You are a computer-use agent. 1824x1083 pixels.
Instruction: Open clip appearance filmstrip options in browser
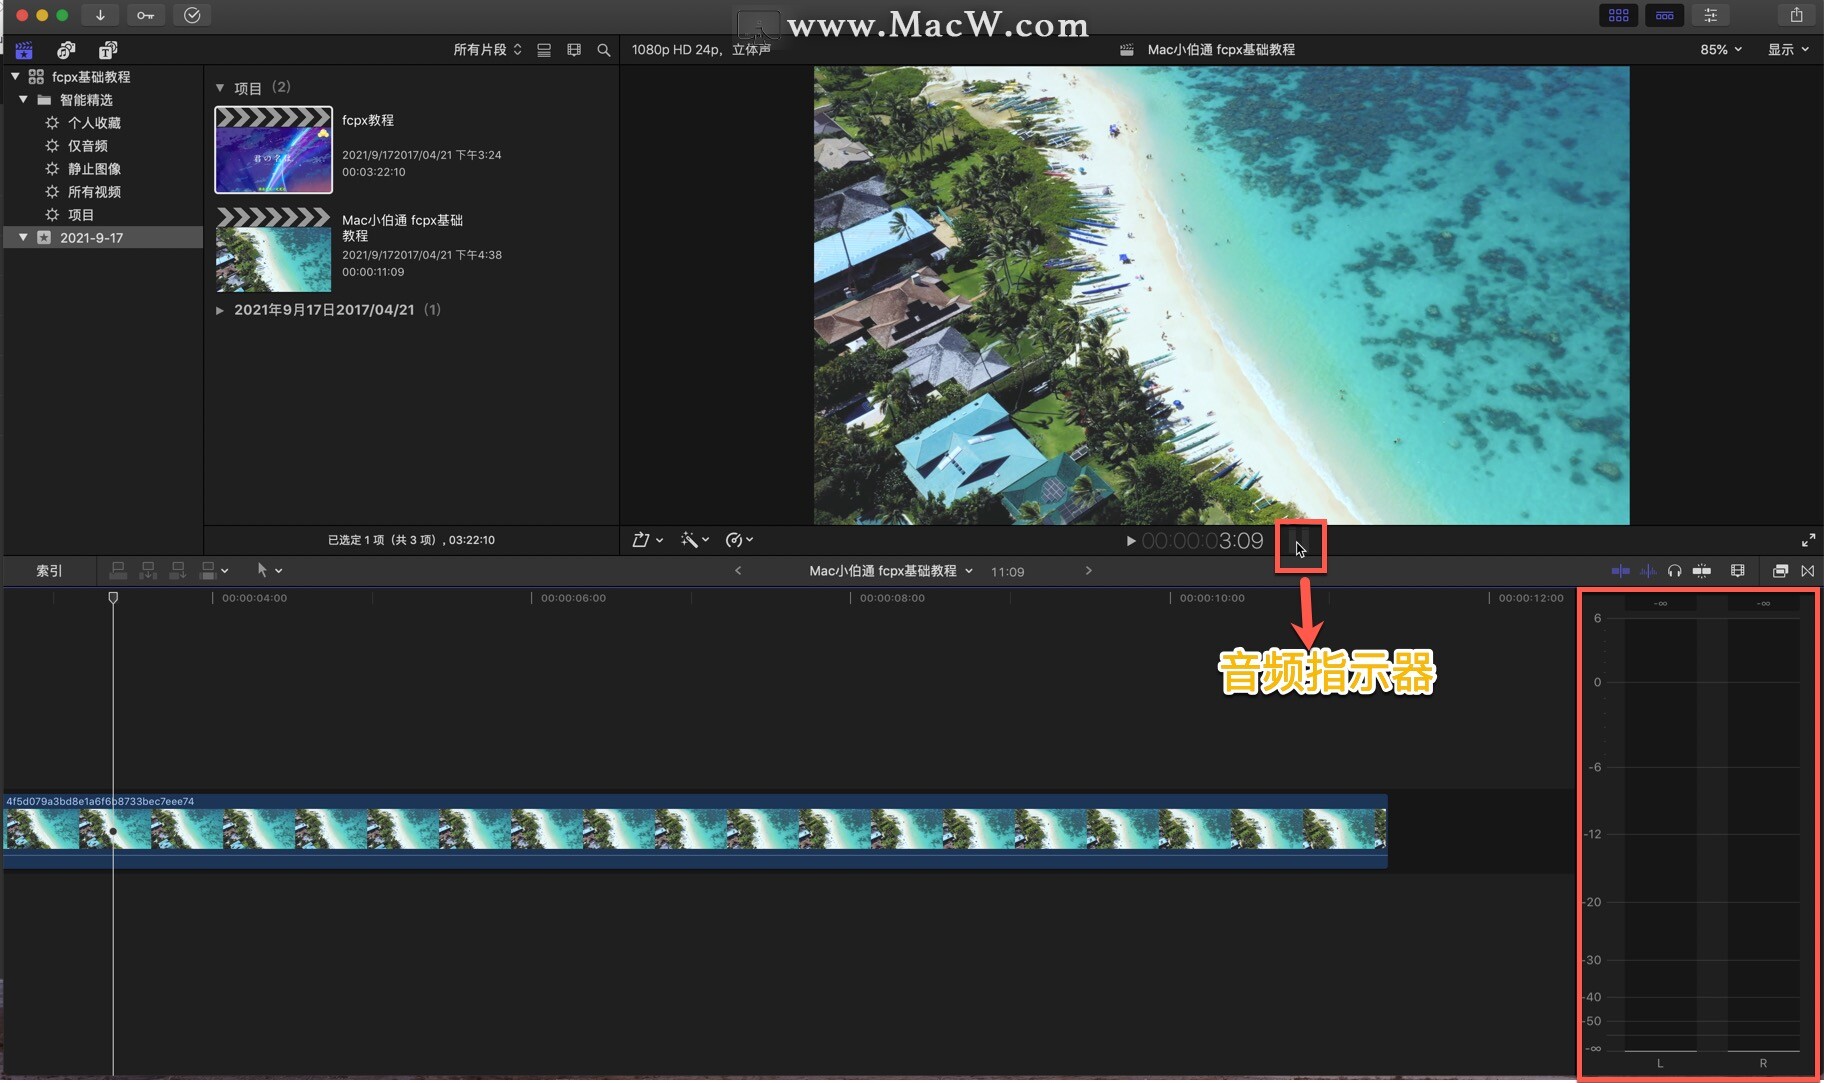[574, 50]
